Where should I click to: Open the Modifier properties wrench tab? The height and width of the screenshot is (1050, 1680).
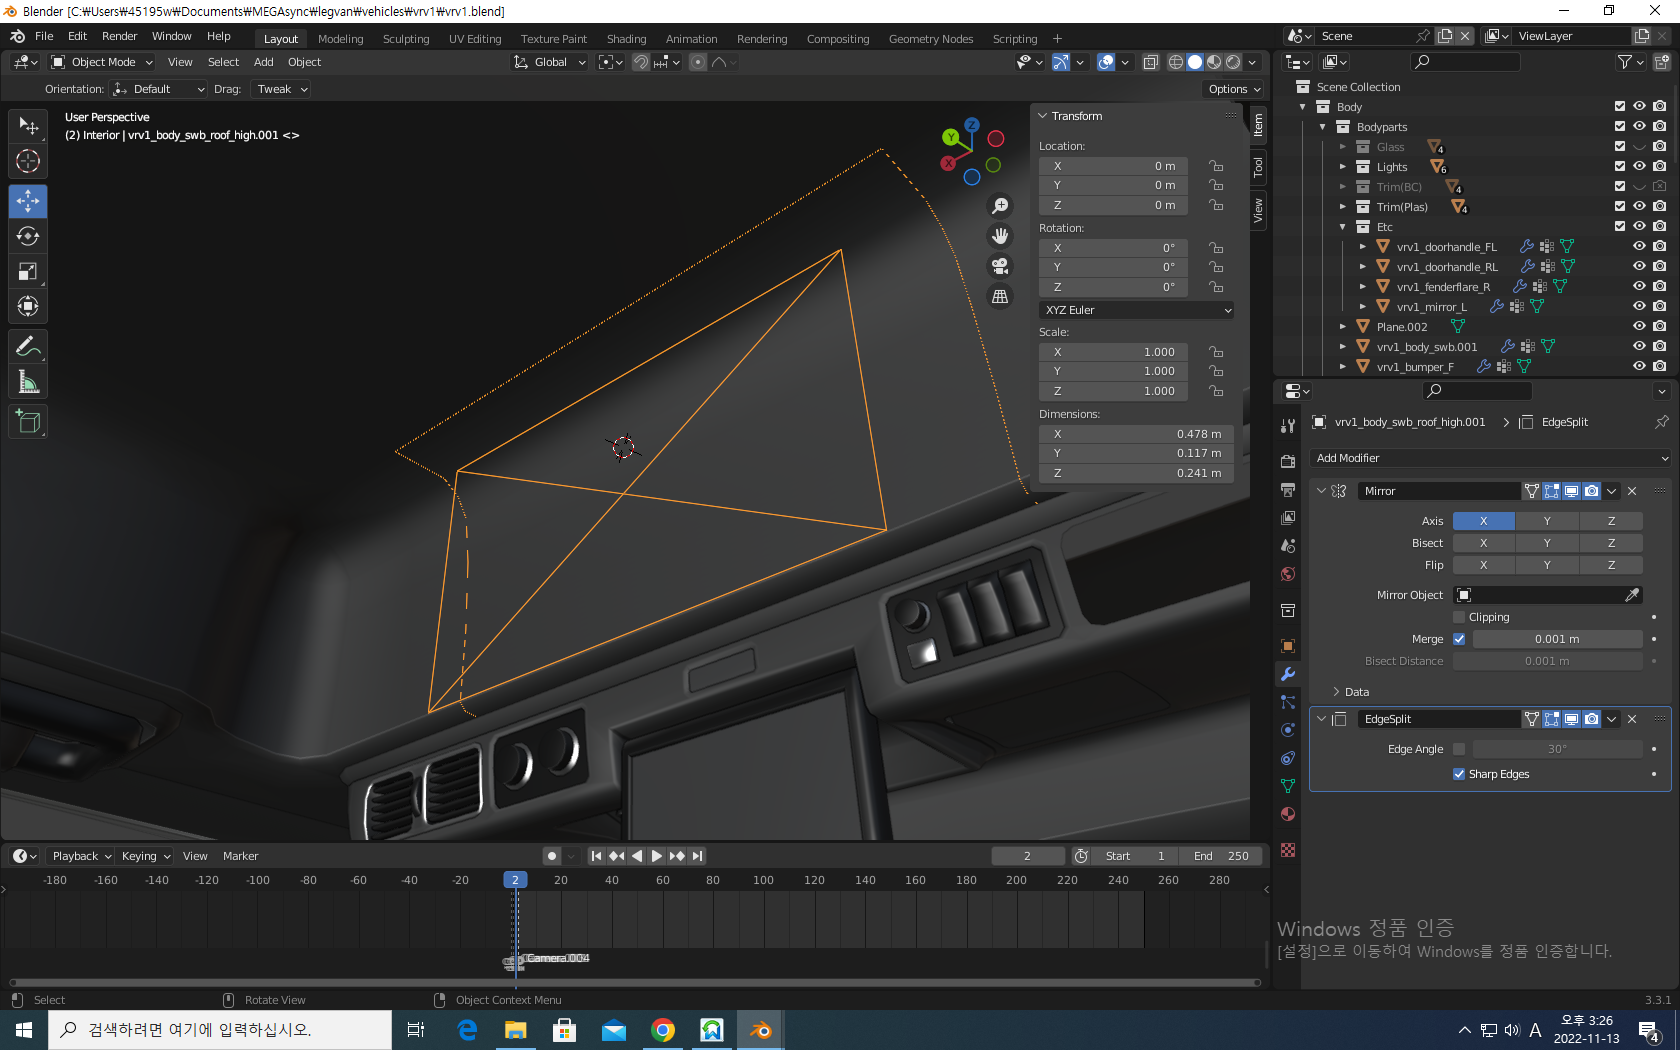1288,674
